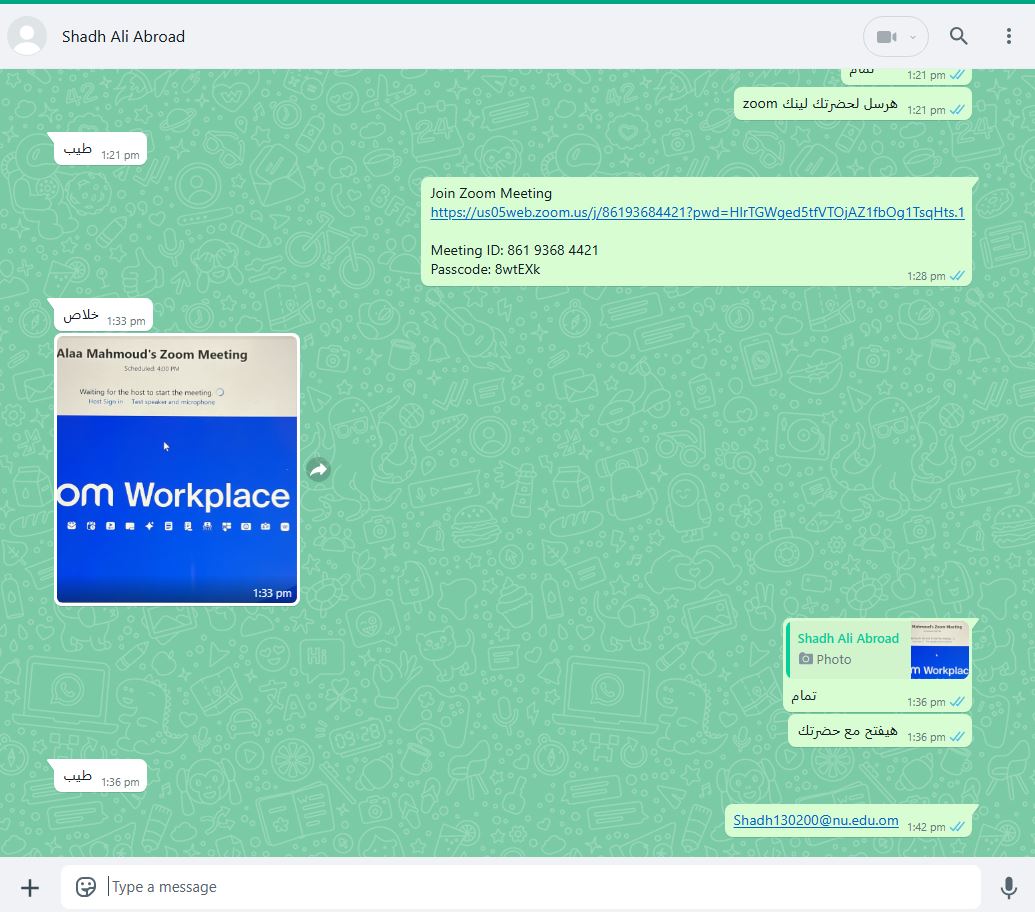Click the Shadh130200@nu.edu.om email link
The height and width of the screenshot is (912, 1035).
(816, 820)
